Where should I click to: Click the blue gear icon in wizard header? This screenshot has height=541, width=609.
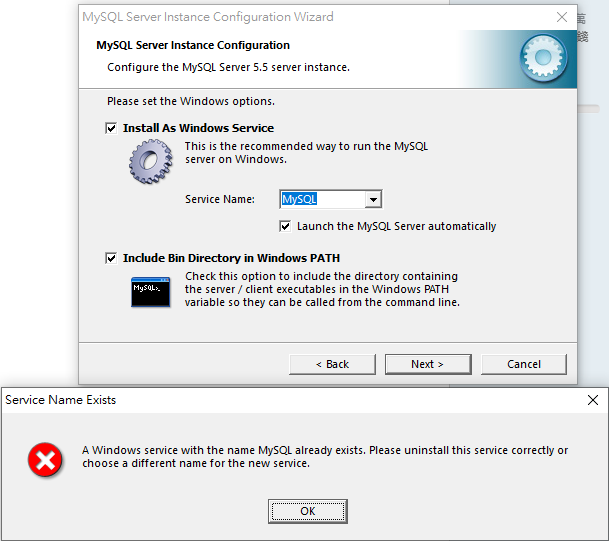point(543,58)
